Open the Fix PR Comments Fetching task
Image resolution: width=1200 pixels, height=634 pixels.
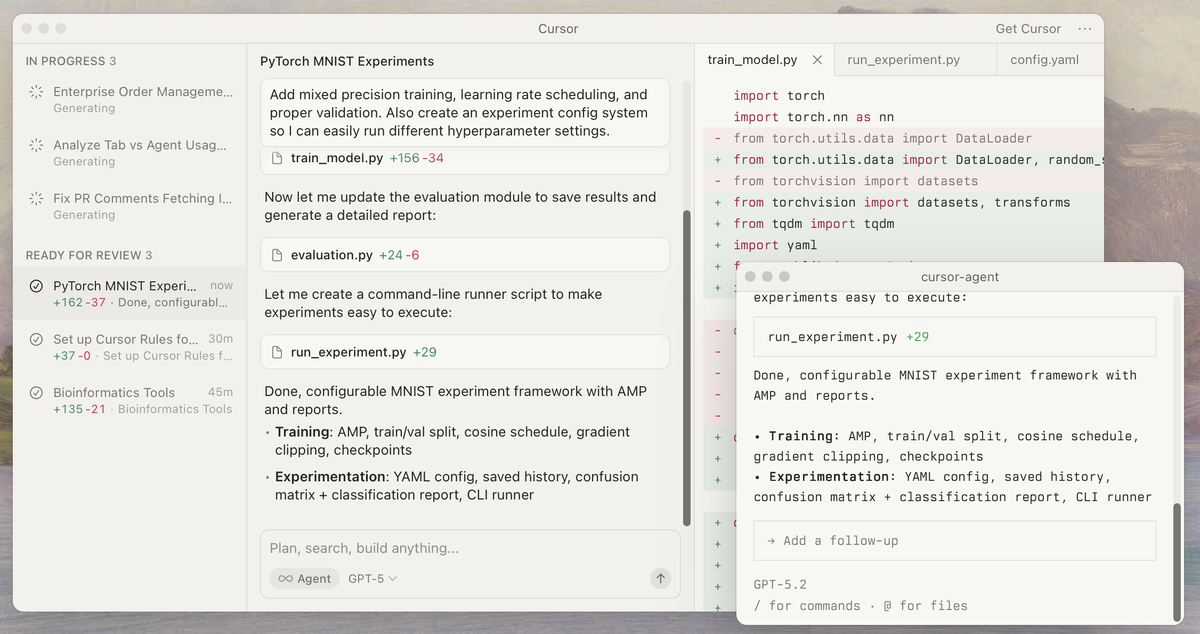[130, 206]
